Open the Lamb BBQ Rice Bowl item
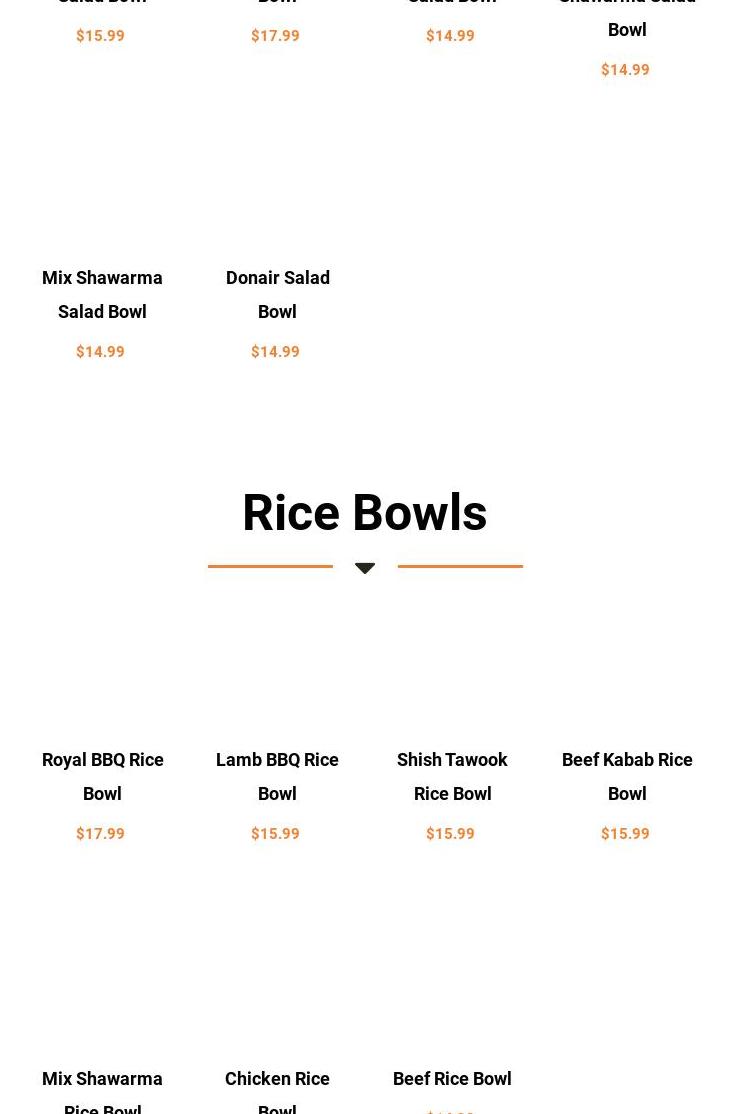 277,777
